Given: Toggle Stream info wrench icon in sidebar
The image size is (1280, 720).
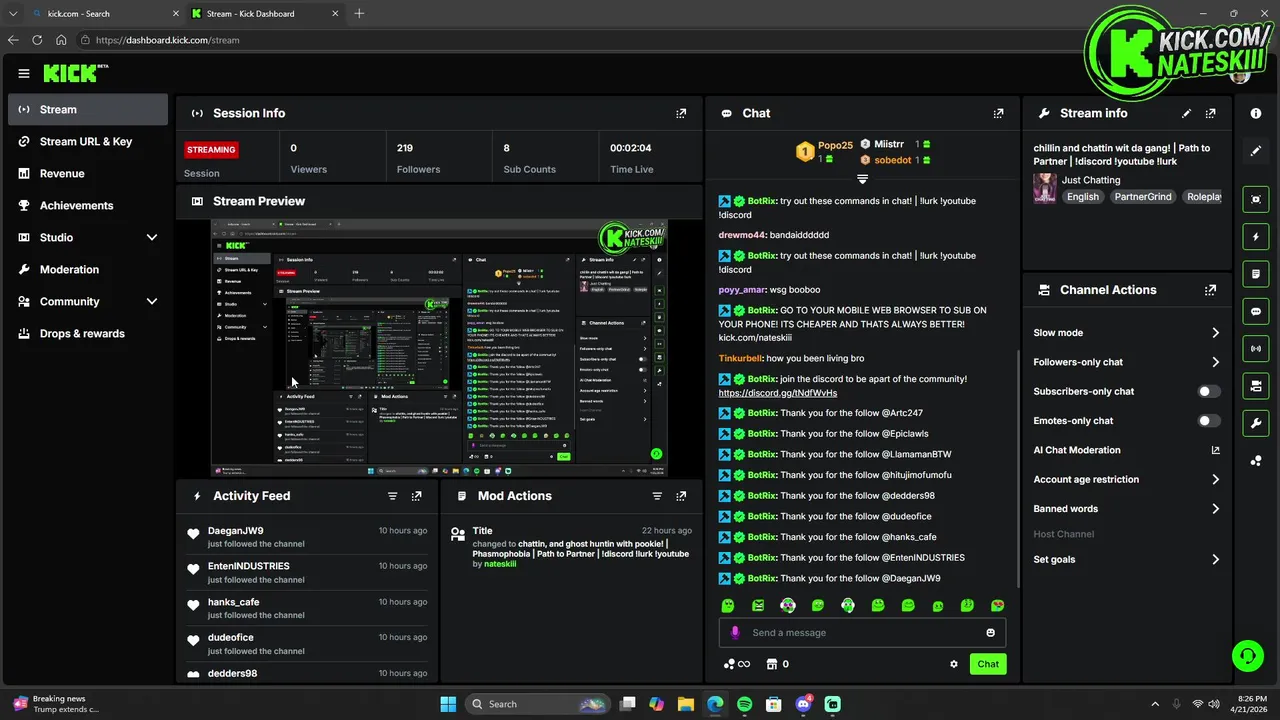Looking at the screenshot, I should point(1256,423).
